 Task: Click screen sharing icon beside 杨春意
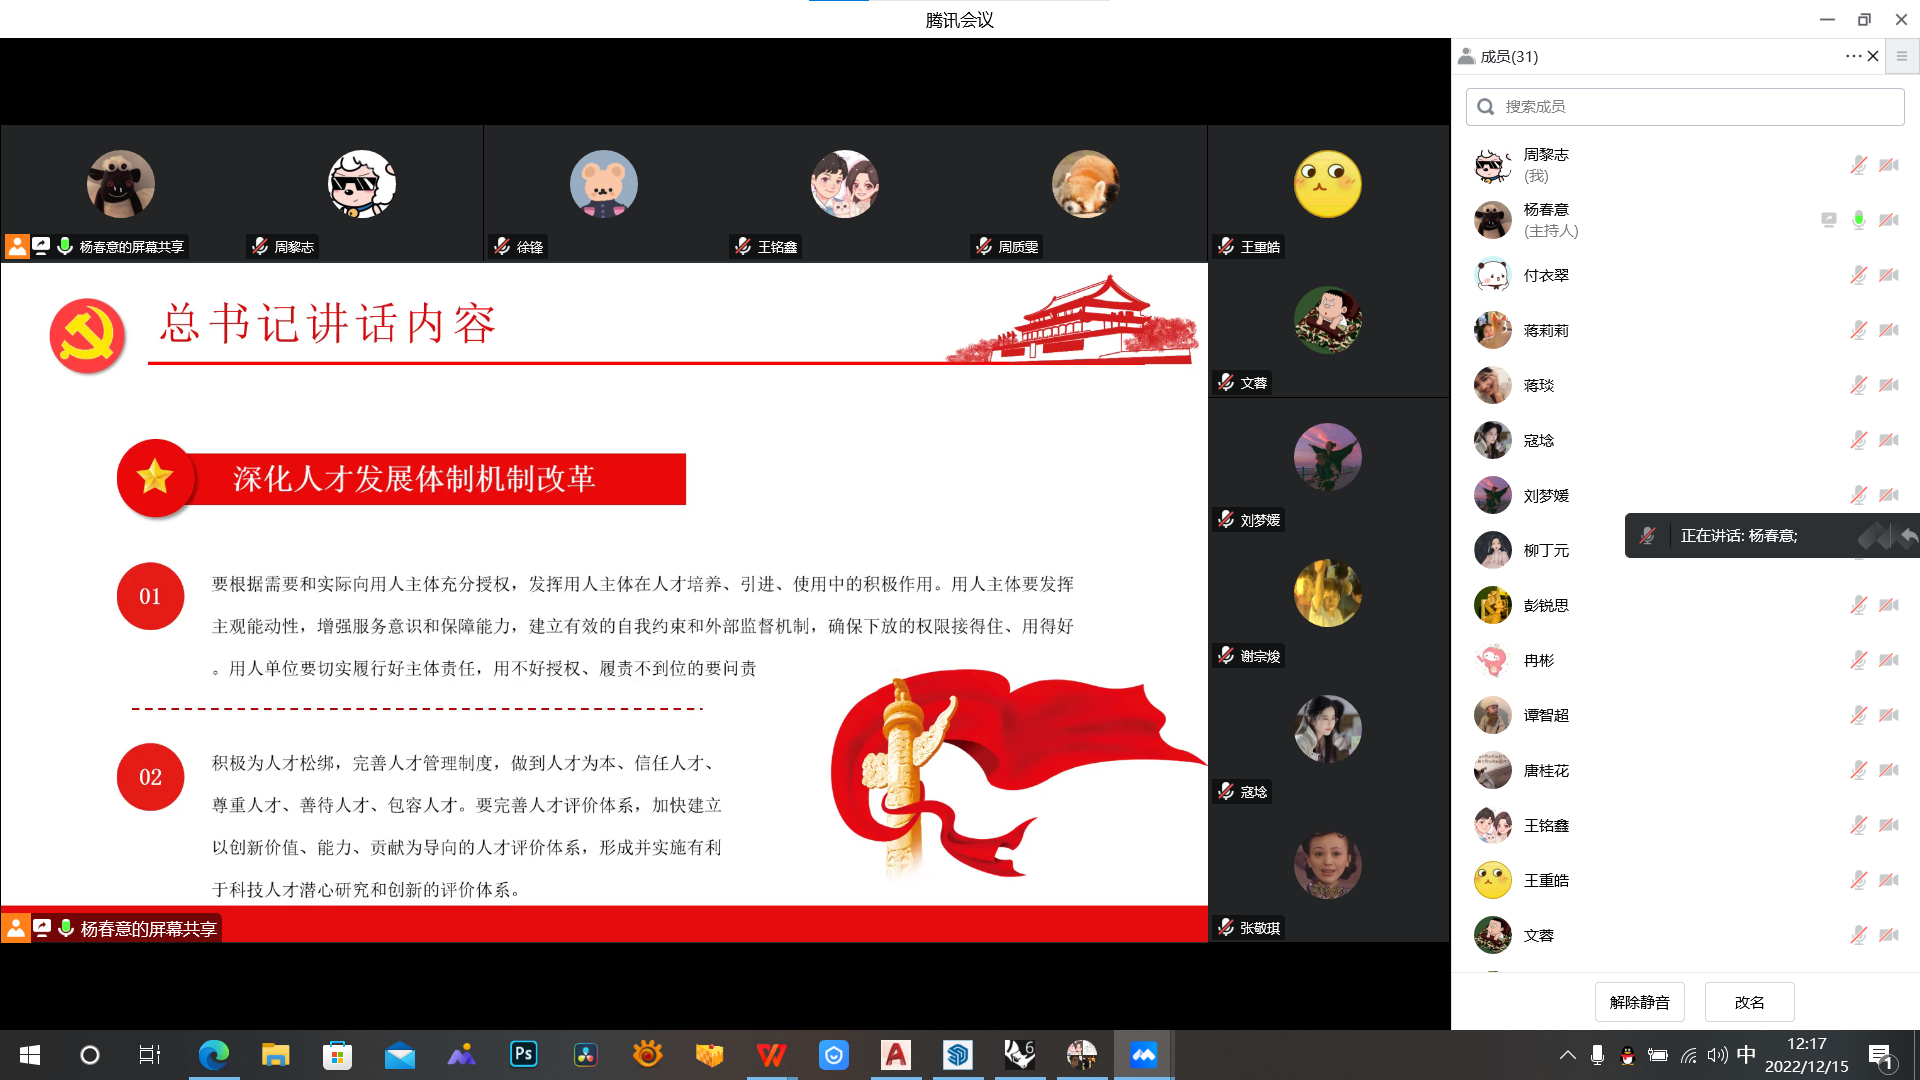tap(1828, 220)
